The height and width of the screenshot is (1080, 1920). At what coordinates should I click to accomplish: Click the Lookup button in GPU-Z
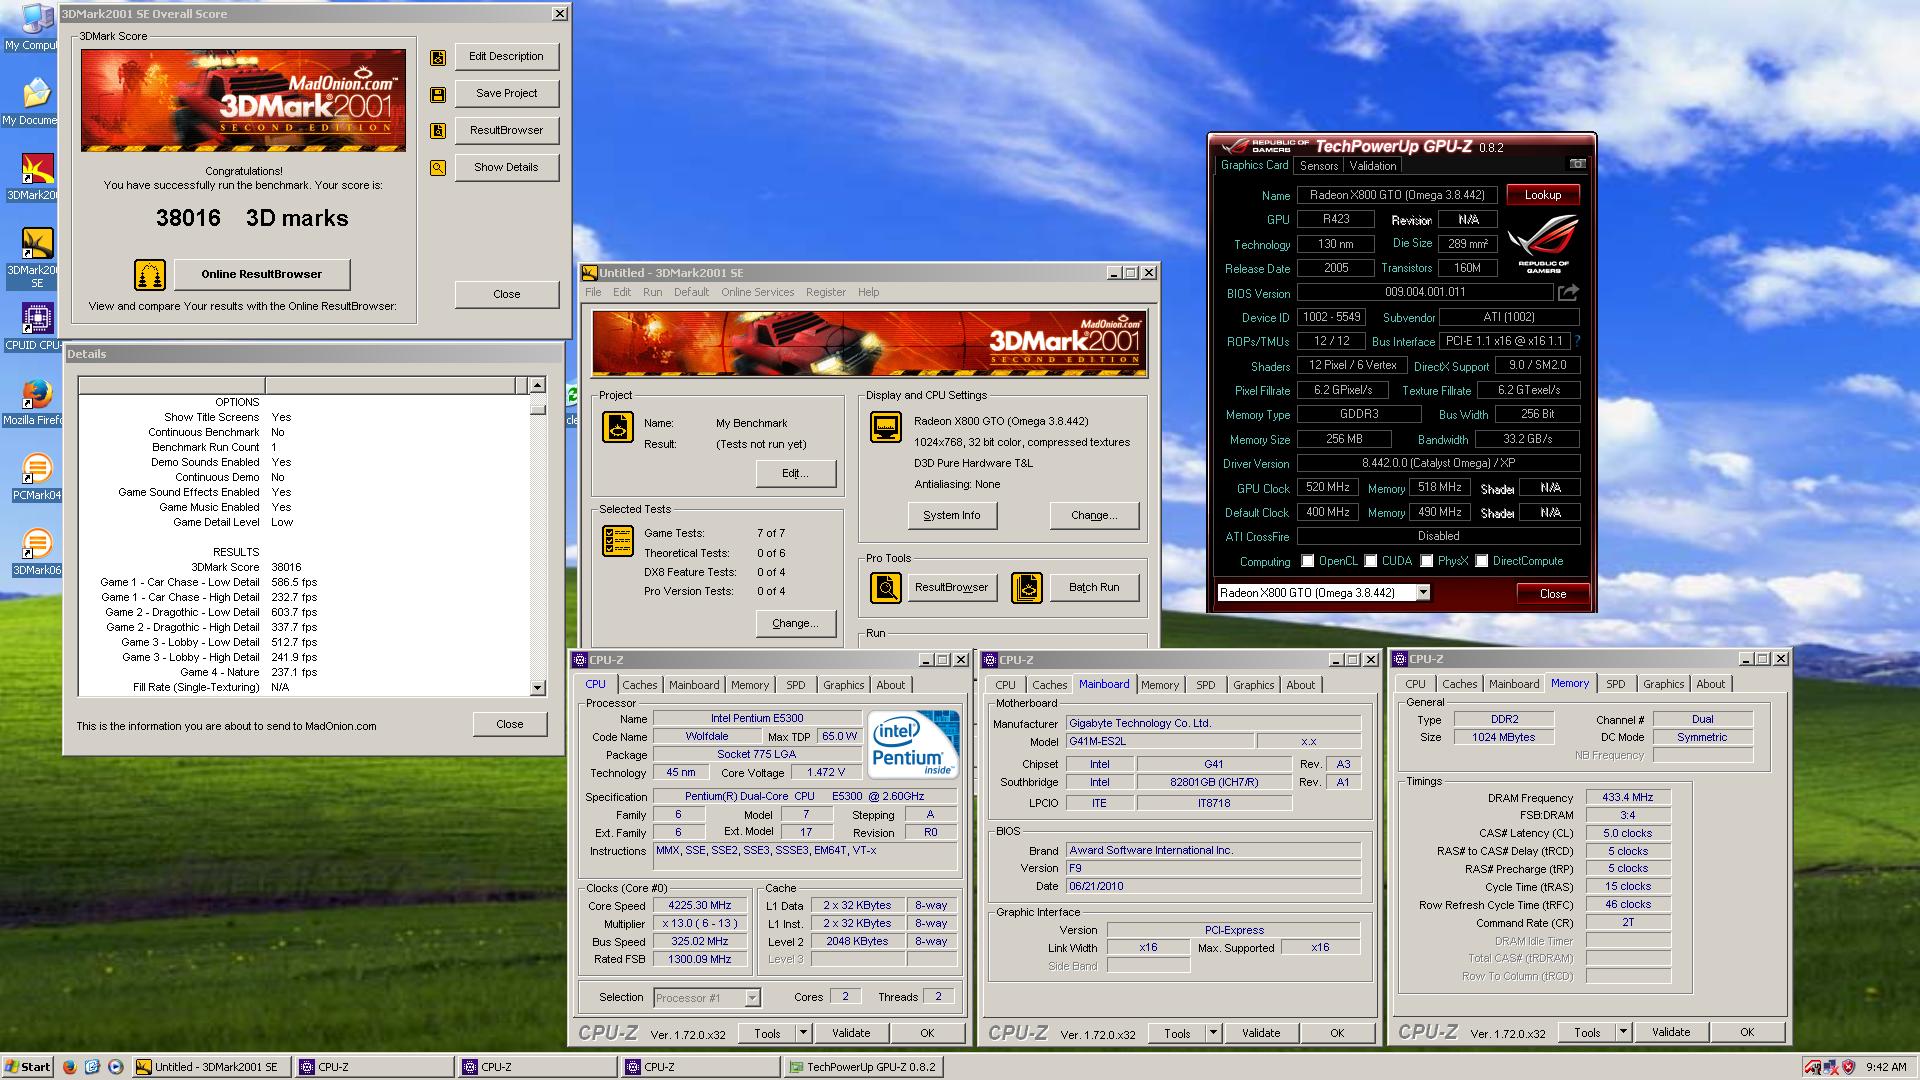point(1542,195)
